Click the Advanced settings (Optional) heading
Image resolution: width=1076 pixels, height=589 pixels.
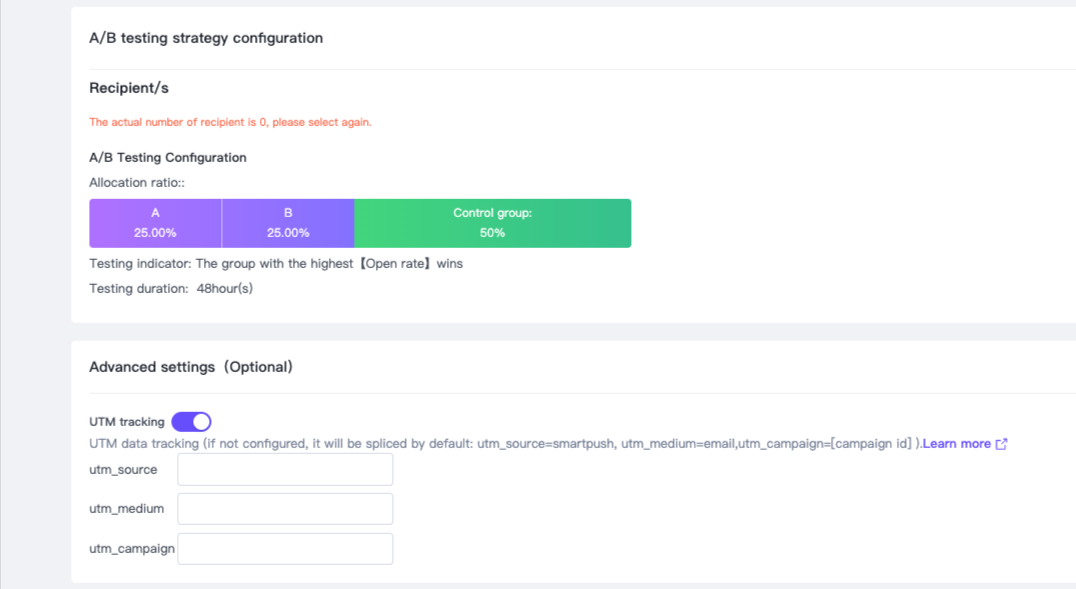point(191,367)
